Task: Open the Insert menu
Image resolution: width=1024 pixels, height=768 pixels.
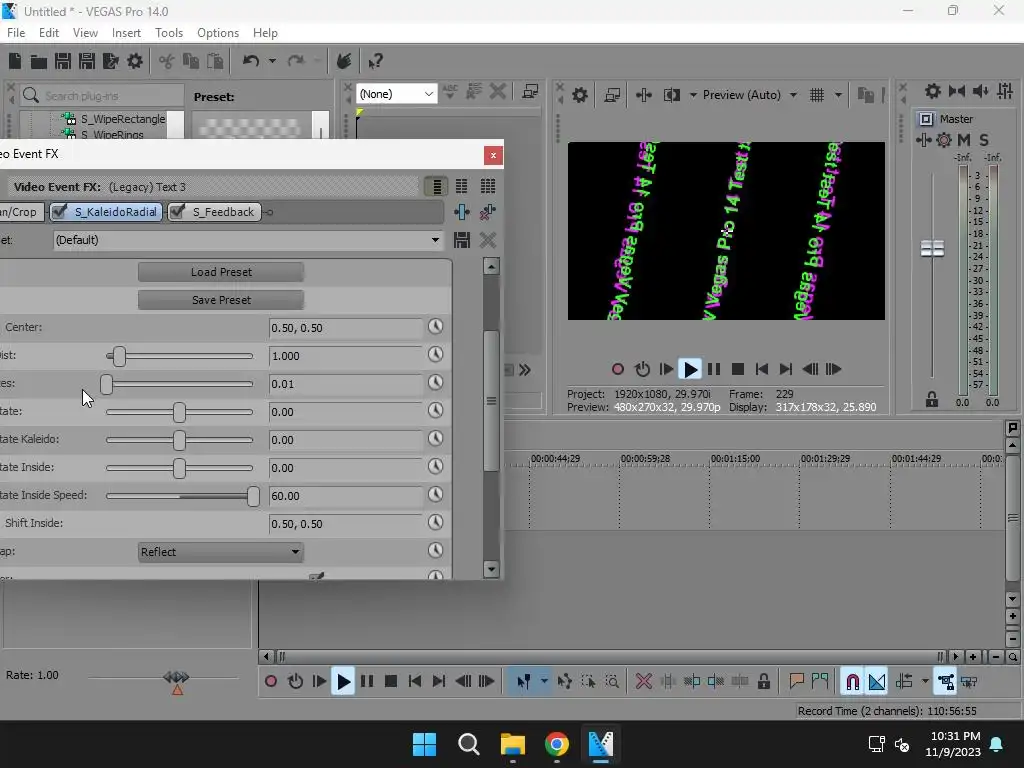Action: (x=126, y=33)
